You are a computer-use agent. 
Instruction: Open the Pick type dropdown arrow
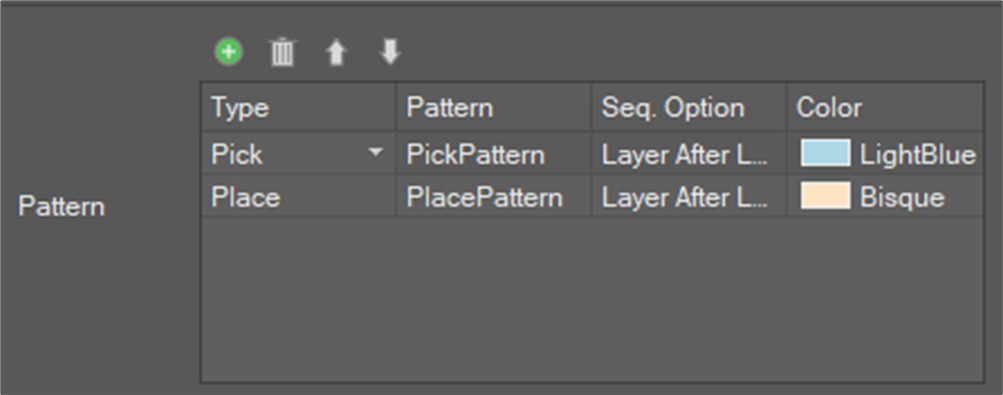coord(375,153)
